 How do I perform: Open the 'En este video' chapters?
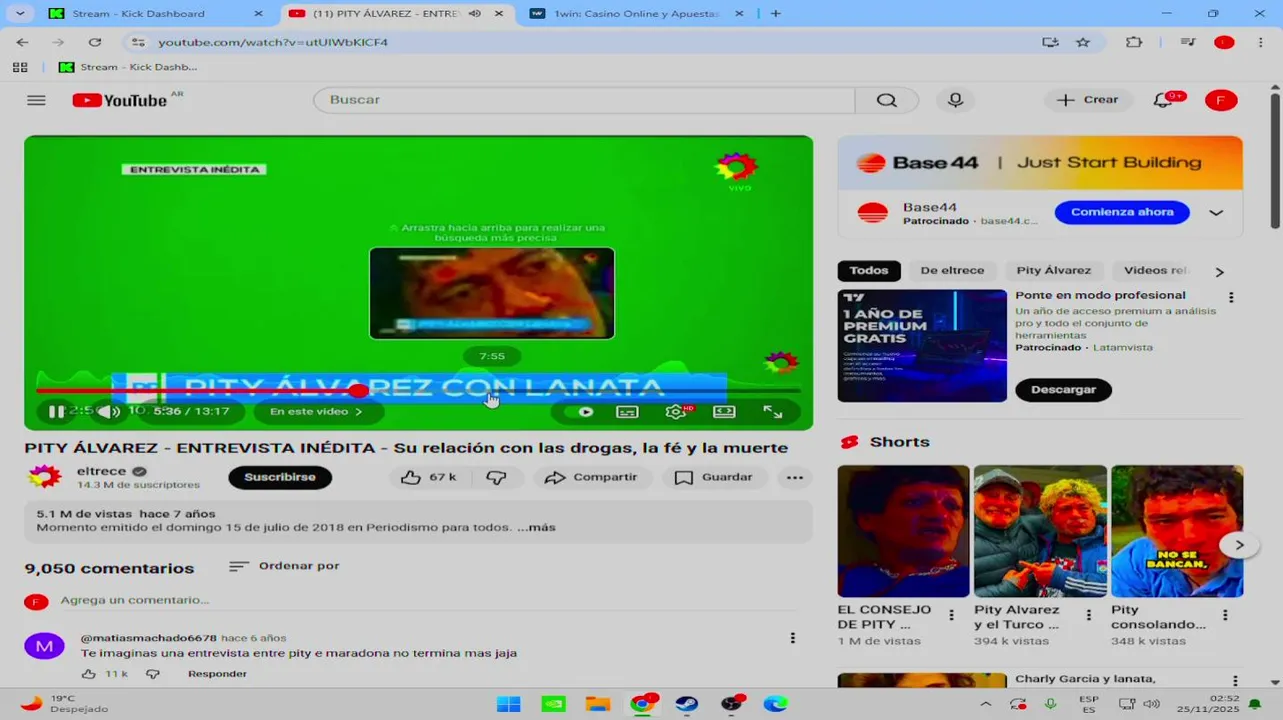coord(316,411)
